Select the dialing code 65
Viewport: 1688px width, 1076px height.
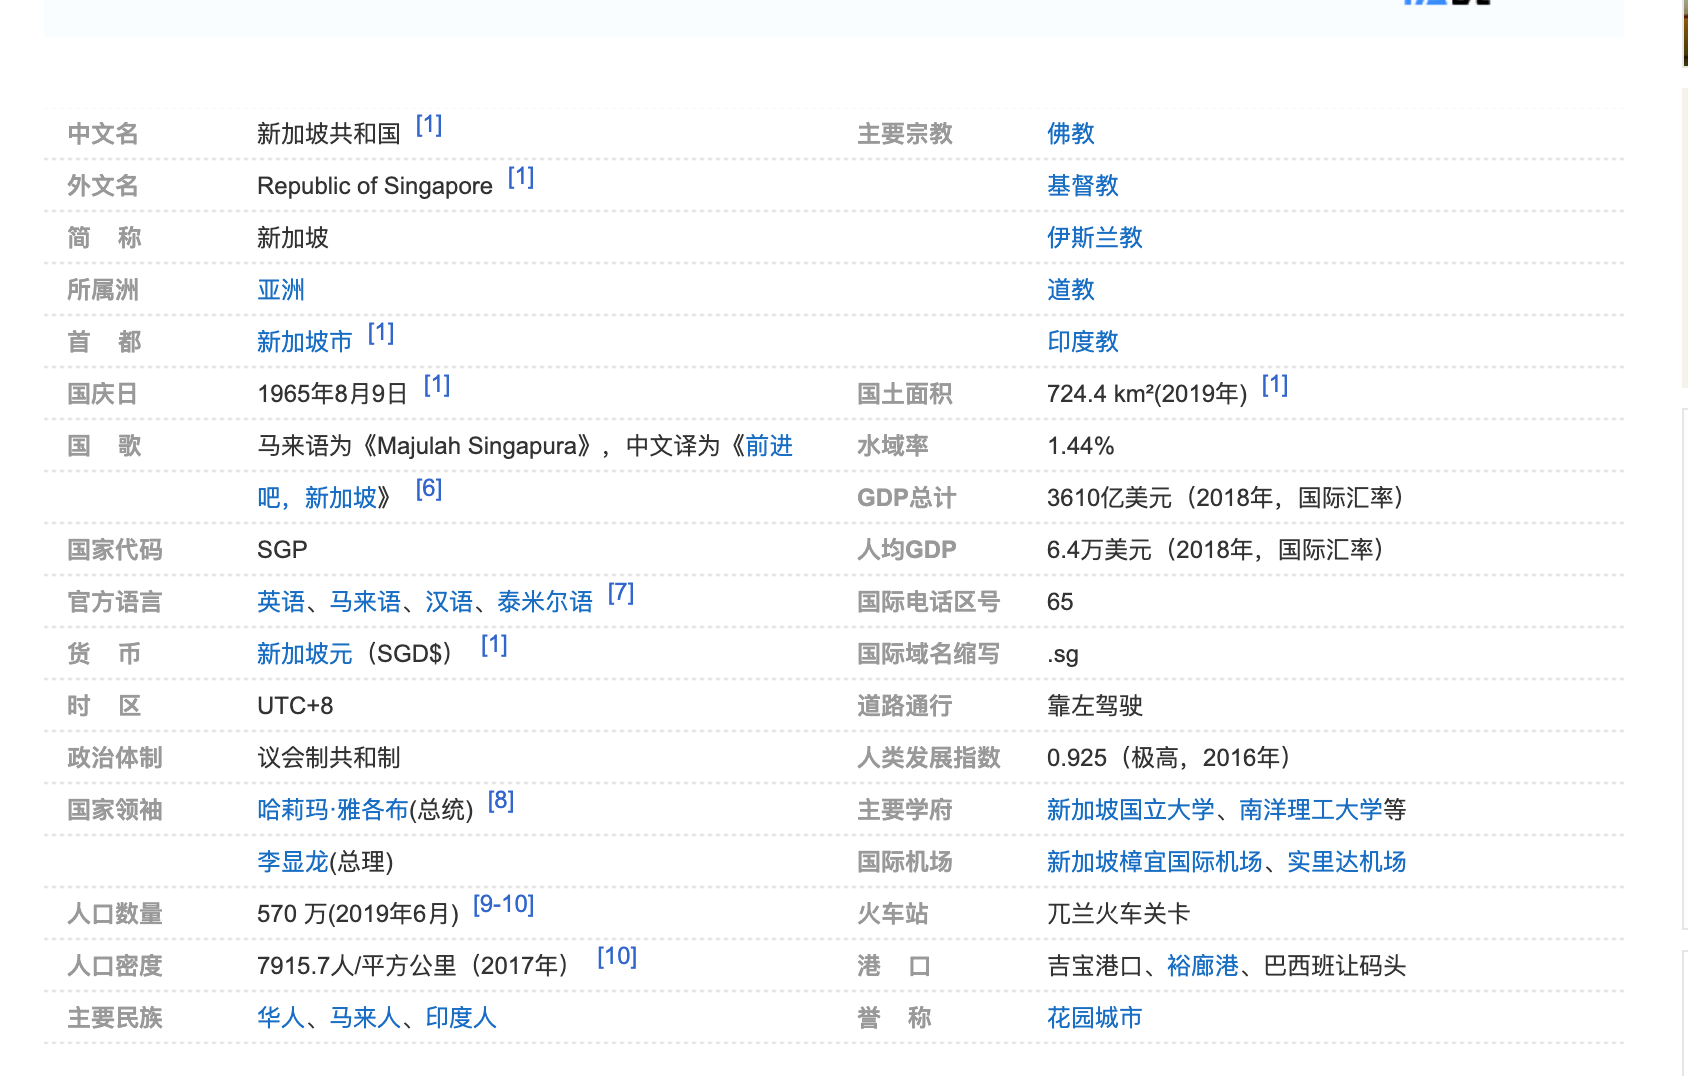click(x=1060, y=602)
